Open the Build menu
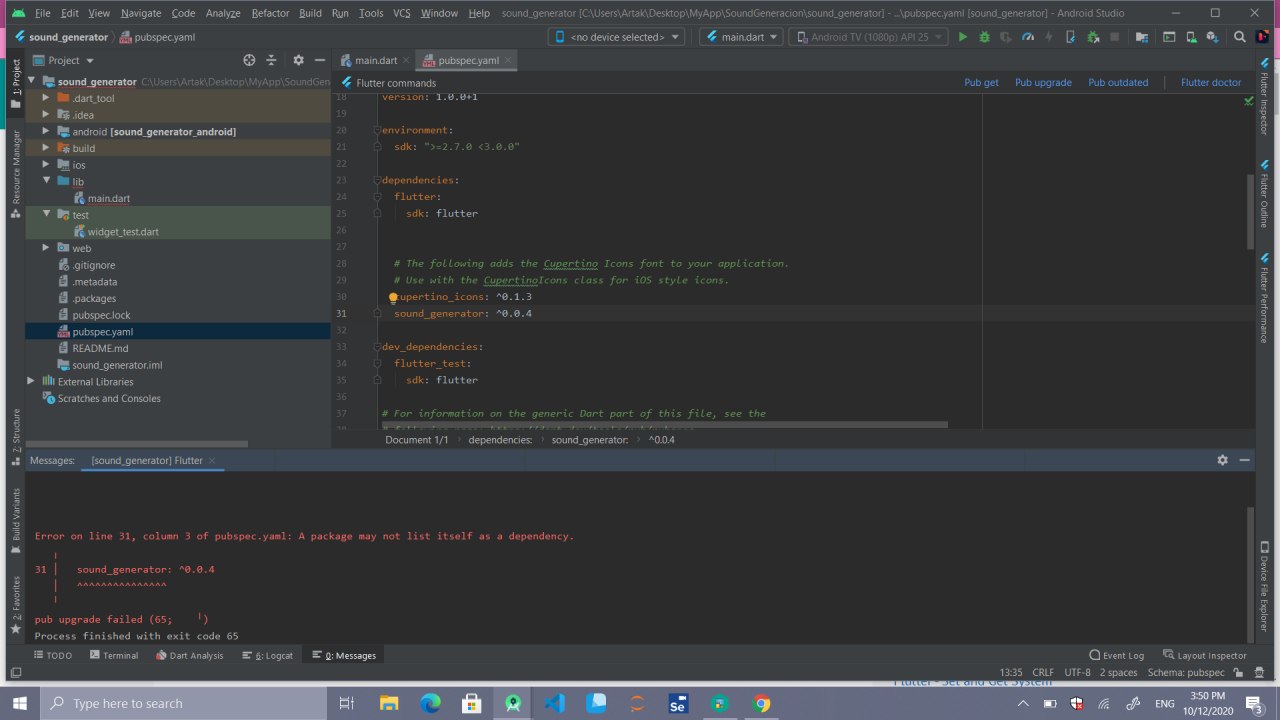 click(x=310, y=13)
